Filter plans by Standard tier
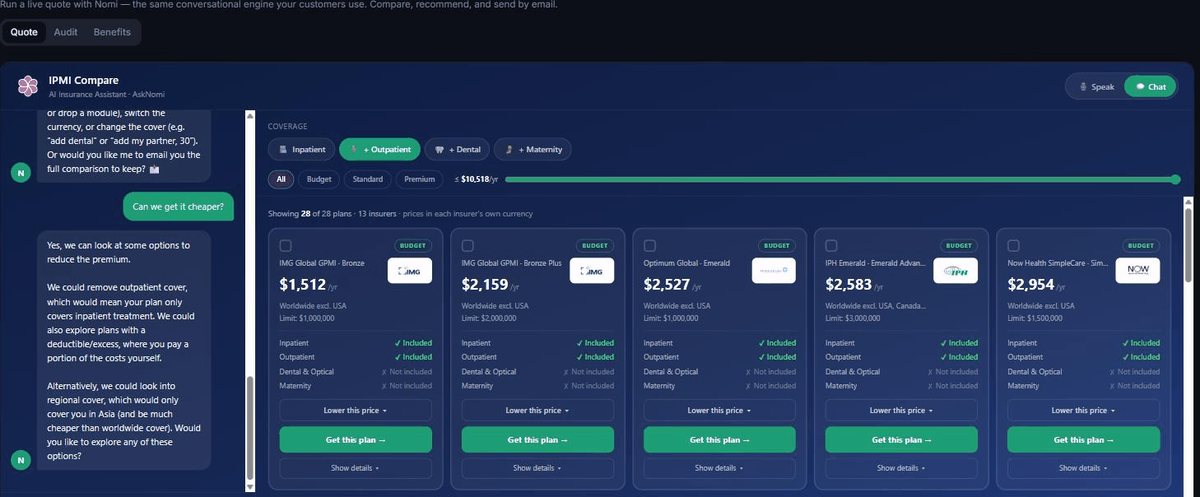 pyautogui.click(x=368, y=179)
